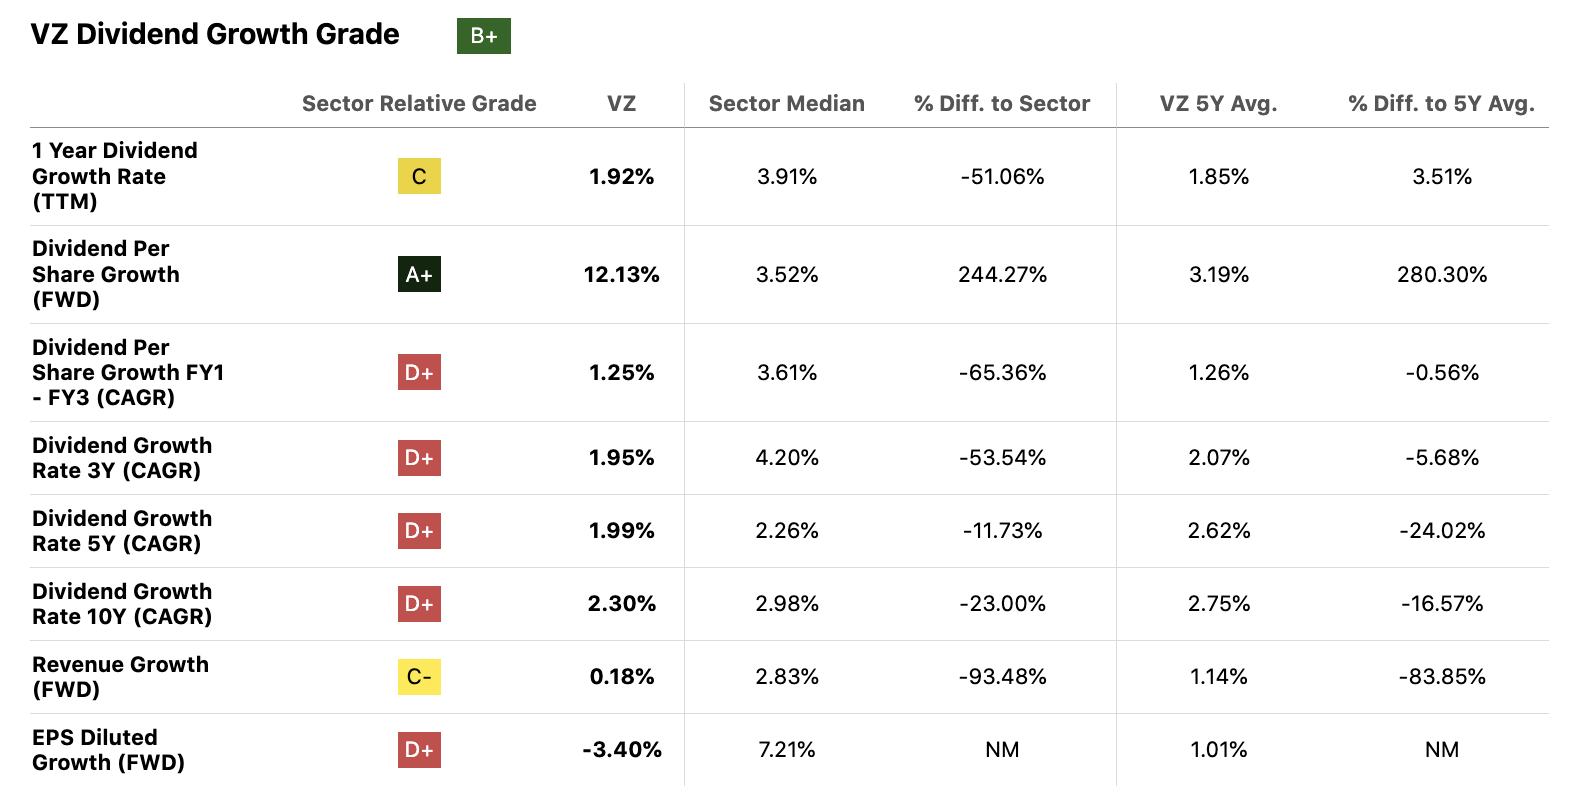Click the VZ Dividend Growth Grade heading
Screen dimensions: 1590x786
pos(215,34)
